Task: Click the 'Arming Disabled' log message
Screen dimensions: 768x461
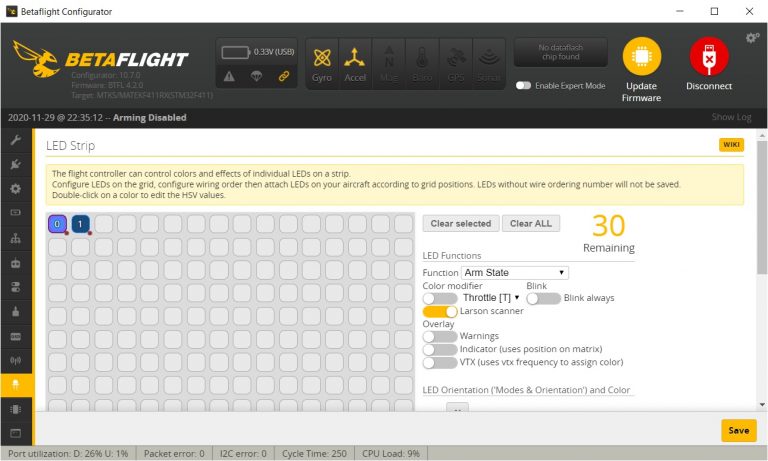Action: click(x=149, y=118)
